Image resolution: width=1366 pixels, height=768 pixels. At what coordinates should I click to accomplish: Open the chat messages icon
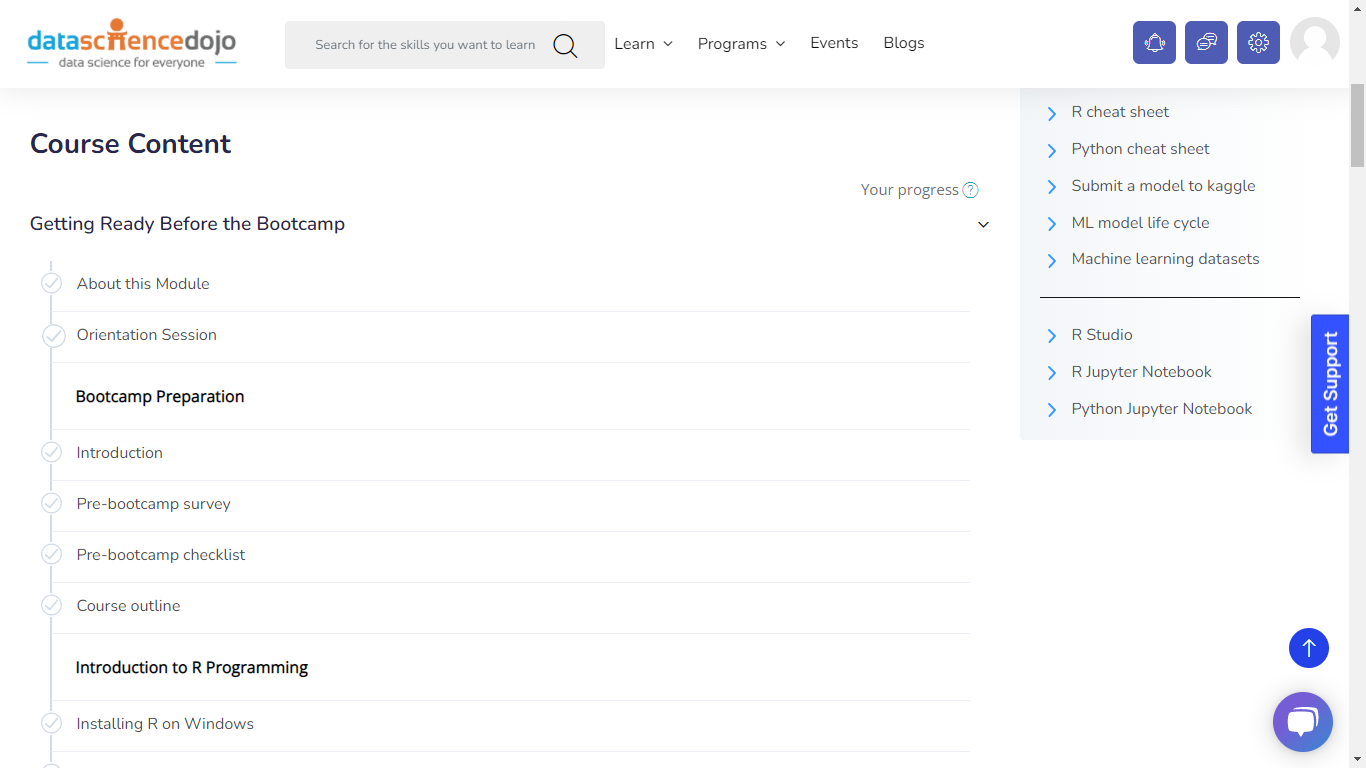(1206, 42)
